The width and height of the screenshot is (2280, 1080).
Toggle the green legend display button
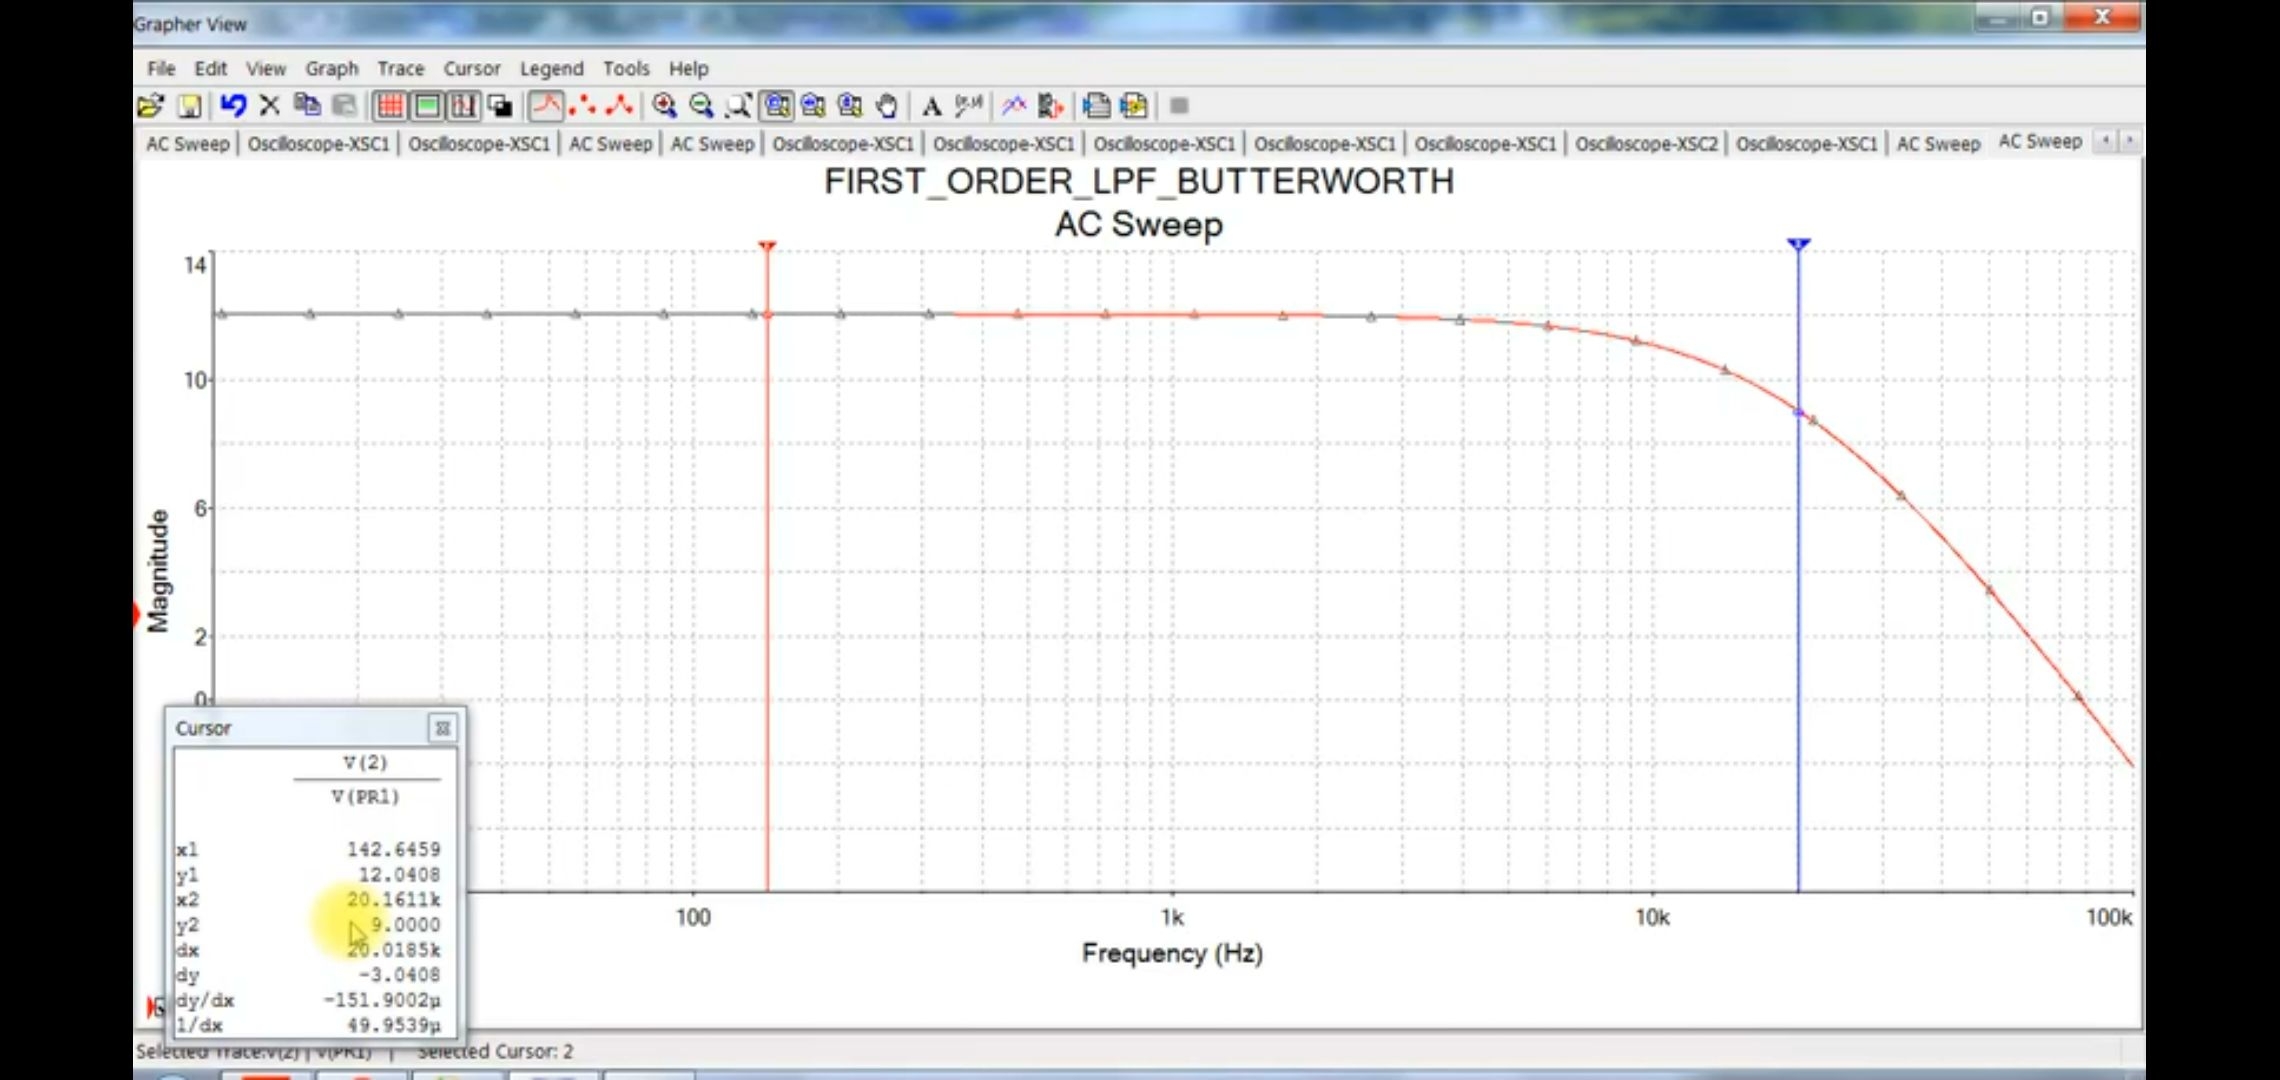point(427,106)
